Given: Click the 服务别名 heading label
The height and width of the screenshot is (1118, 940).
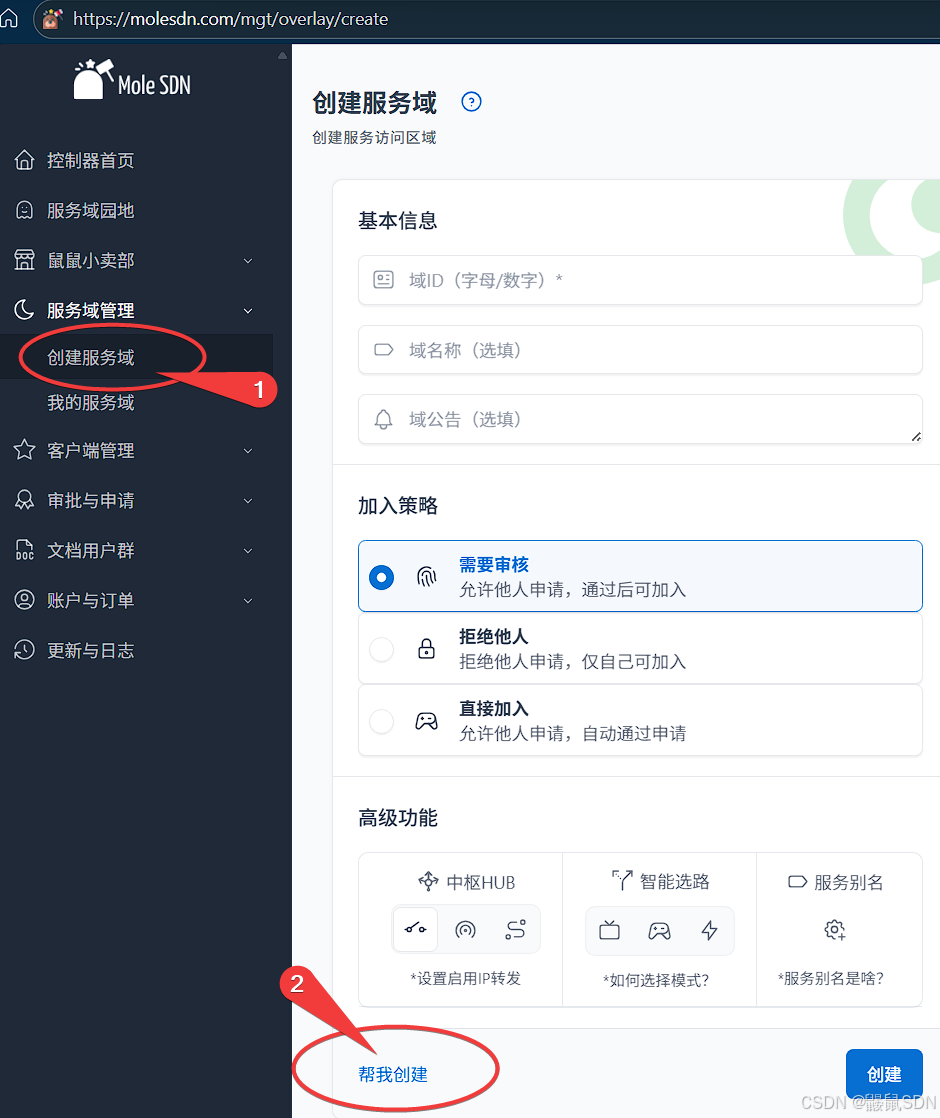Looking at the screenshot, I should 848,882.
